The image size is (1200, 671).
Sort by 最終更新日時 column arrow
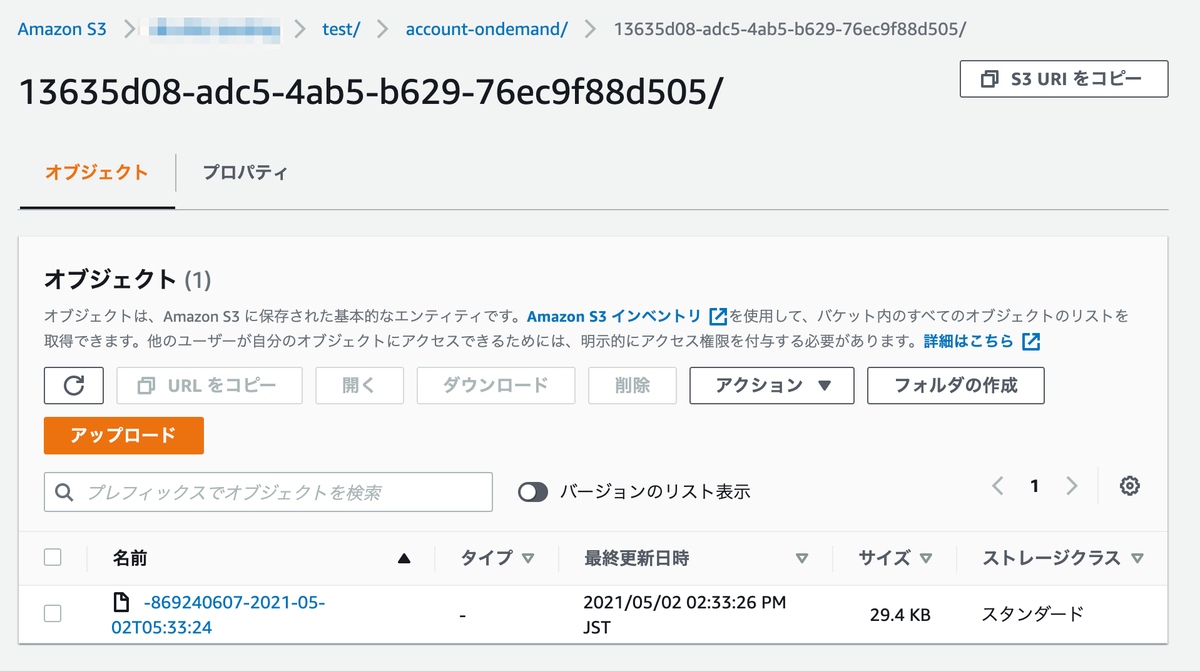pos(802,559)
